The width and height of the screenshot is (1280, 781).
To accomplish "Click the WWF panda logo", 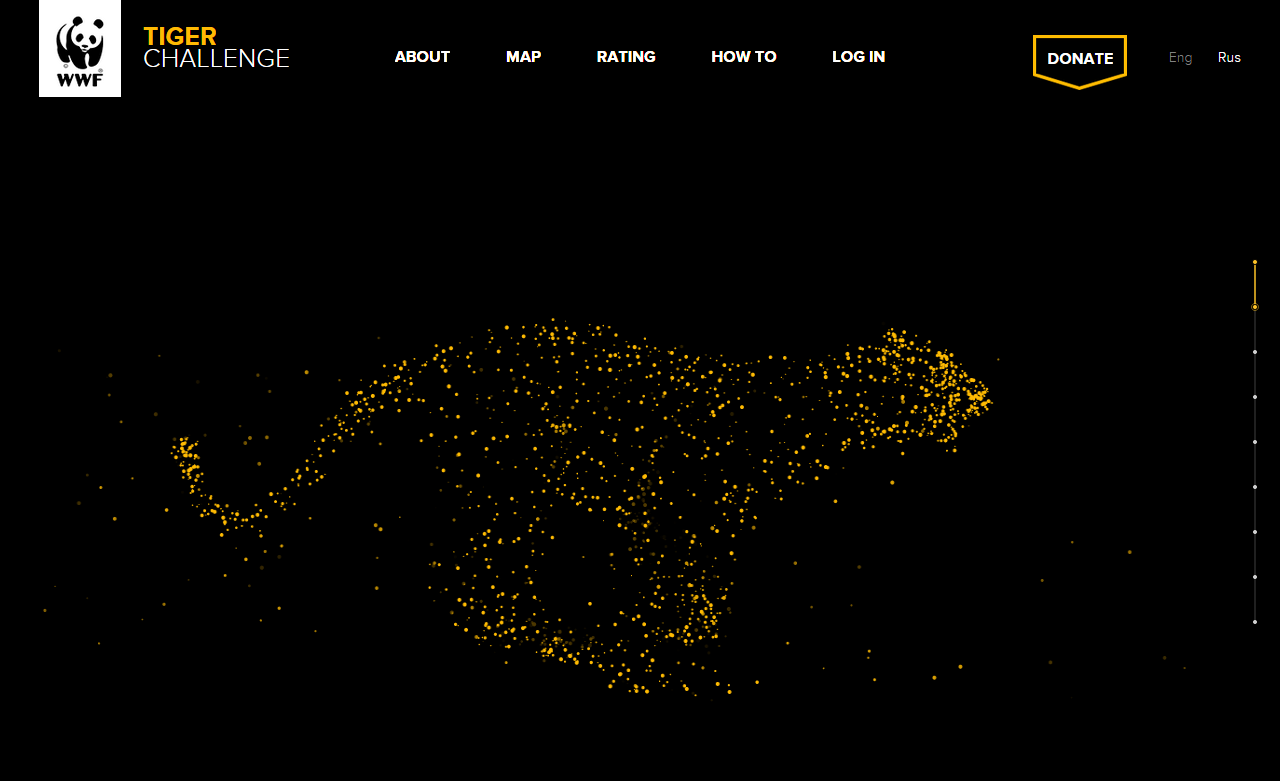I will pyautogui.click(x=80, y=48).
